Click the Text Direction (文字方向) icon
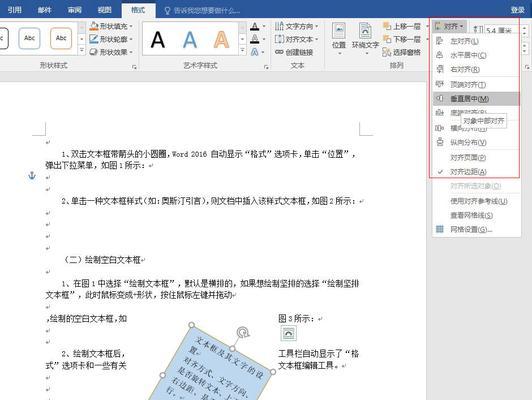The width and height of the screenshot is (532, 400). click(279, 26)
